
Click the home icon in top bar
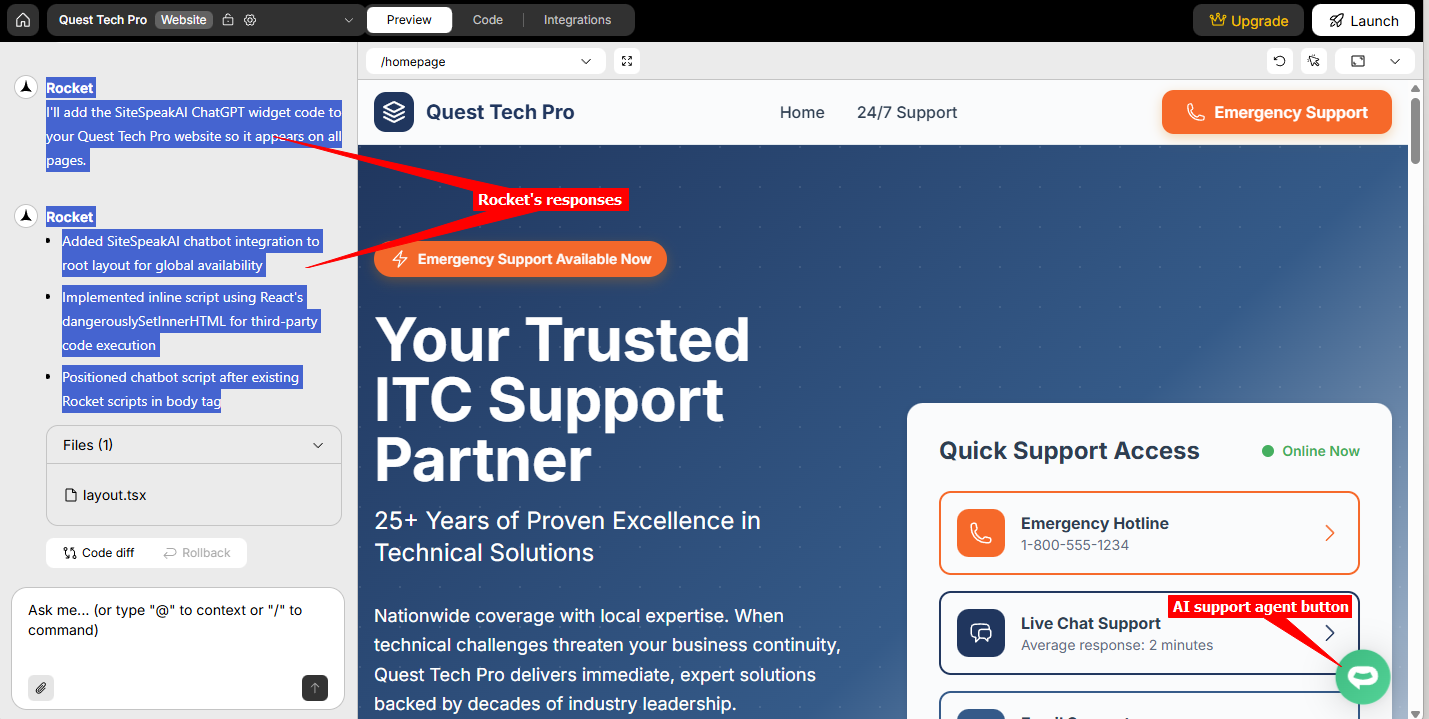[x=23, y=20]
